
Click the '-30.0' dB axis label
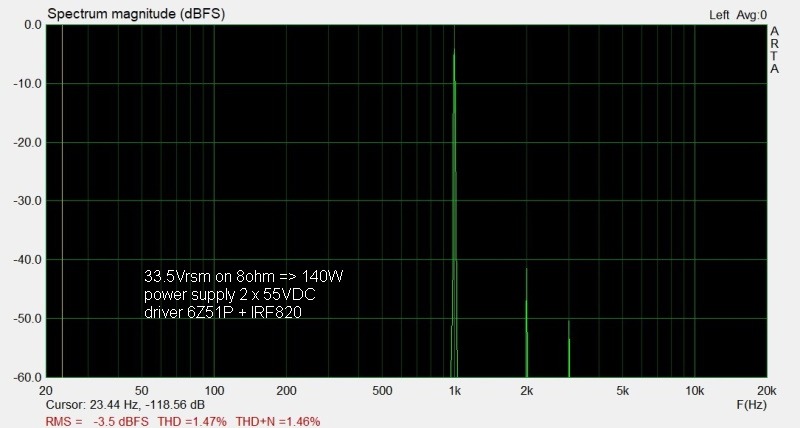[x=28, y=201]
